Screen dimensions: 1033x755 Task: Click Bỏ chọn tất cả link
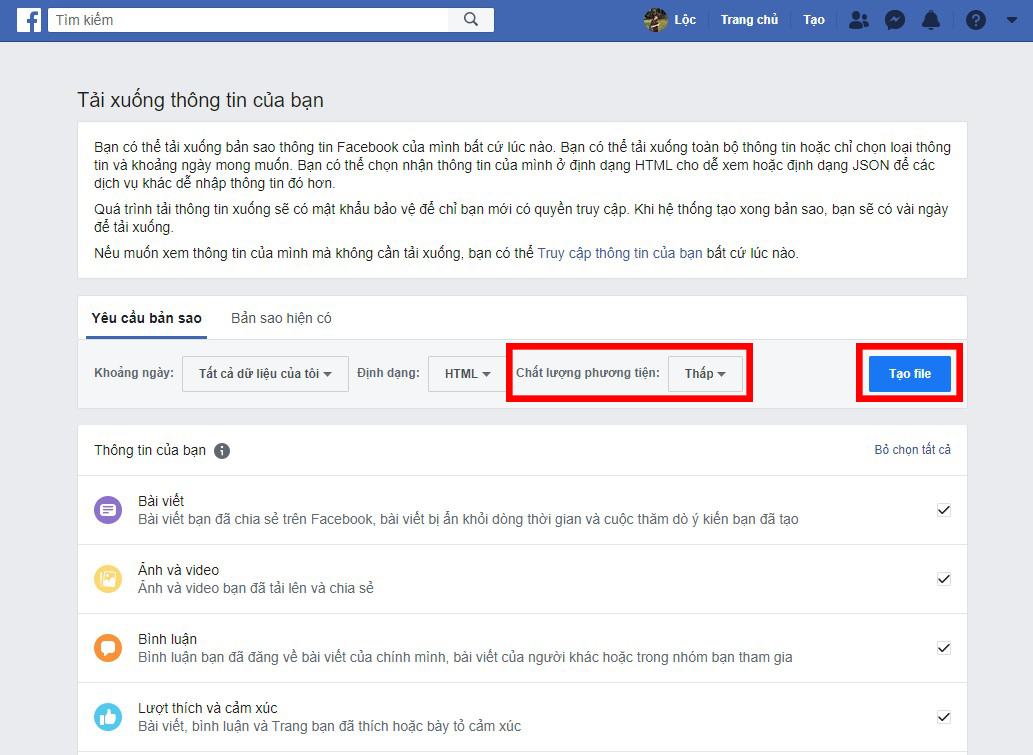pyautogui.click(x=912, y=450)
